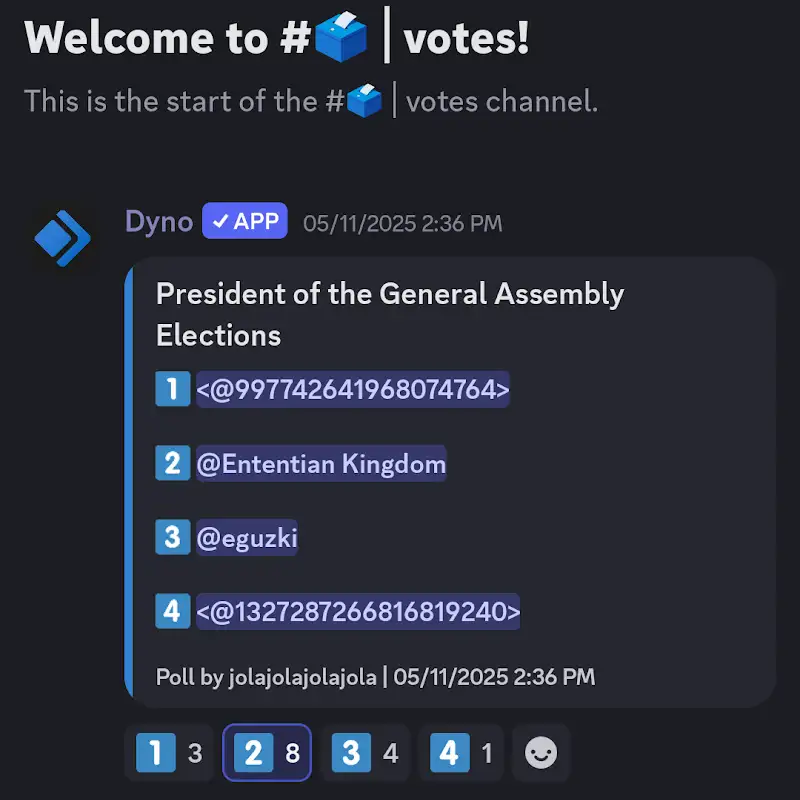Click number 4 emoji beside <@1327287266816819240> mention
Image resolution: width=800 pixels, height=800 pixels.
172,611
